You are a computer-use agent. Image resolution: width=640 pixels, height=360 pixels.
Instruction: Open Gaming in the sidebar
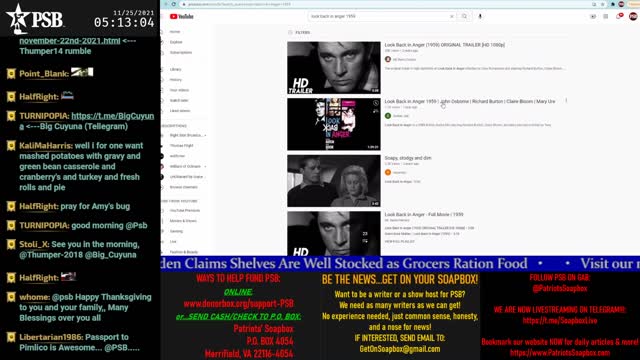tap(176, 231)
